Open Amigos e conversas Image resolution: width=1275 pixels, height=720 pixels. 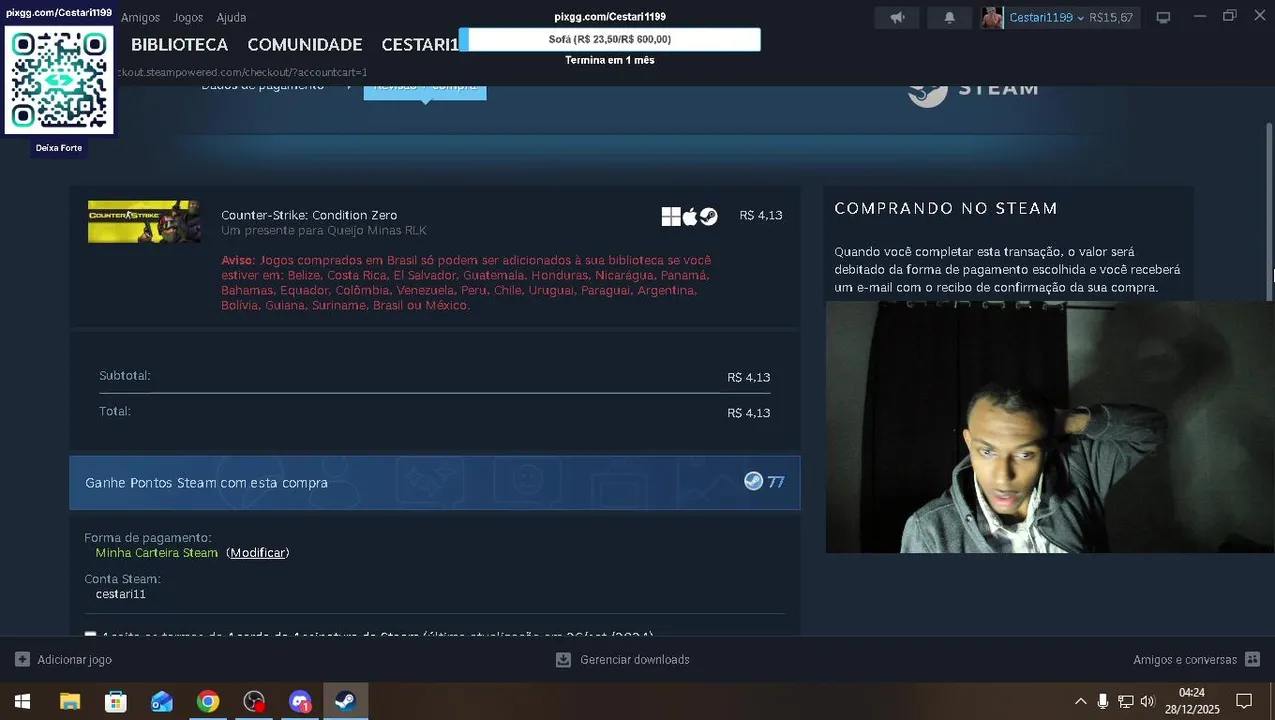coord(1185,660)
